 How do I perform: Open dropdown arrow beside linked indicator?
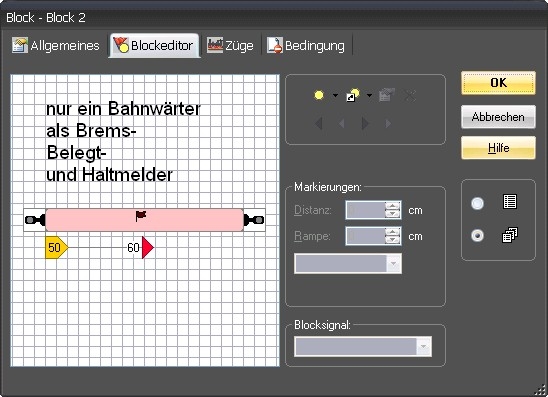click(369, 95)
